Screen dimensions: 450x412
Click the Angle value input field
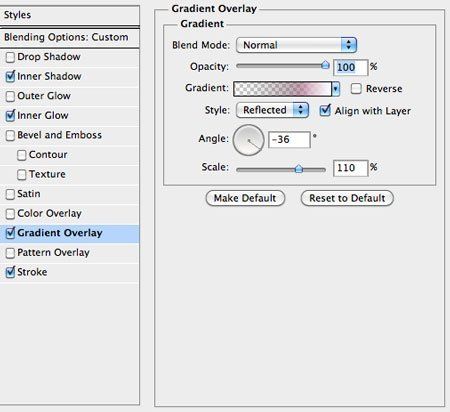(289, 140)
